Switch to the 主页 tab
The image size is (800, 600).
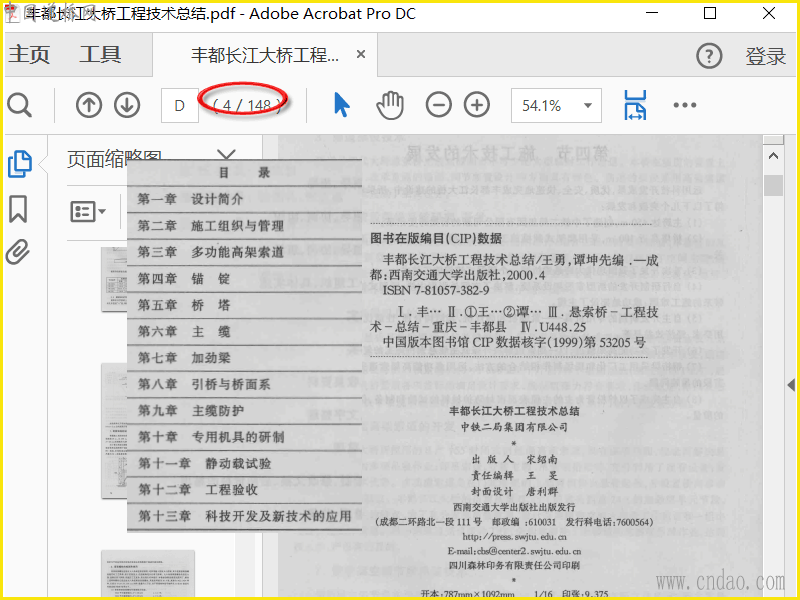pos(29,54)
